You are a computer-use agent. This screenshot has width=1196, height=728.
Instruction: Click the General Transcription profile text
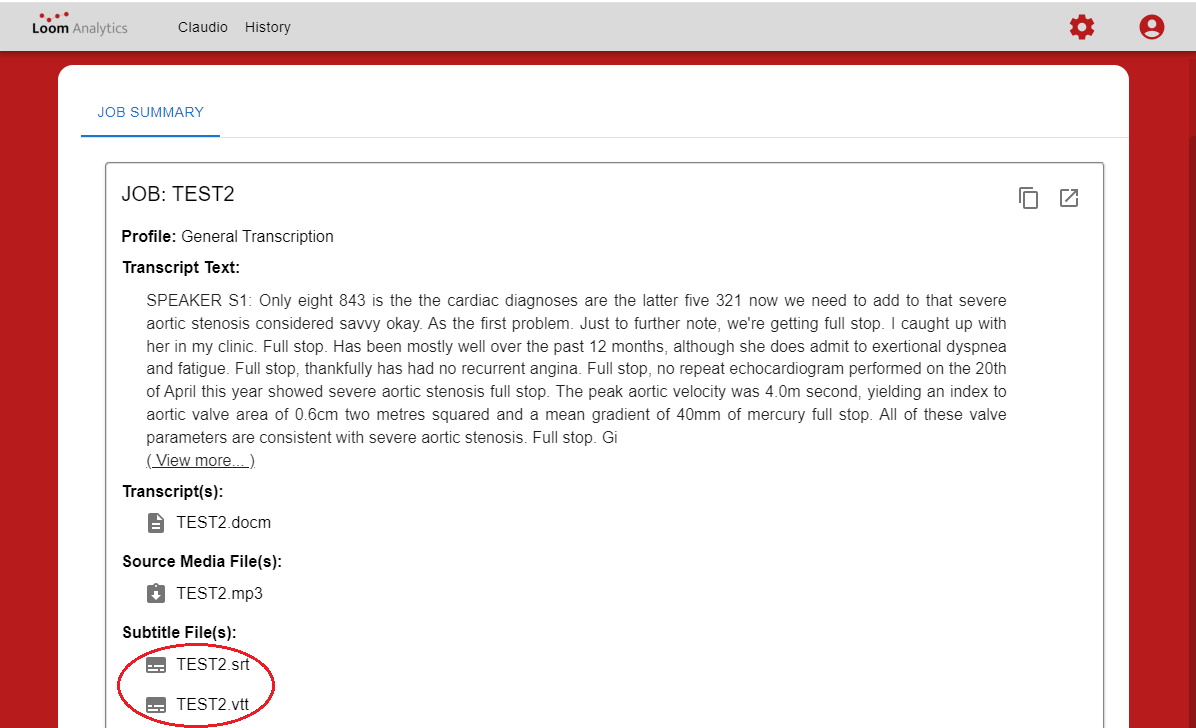[x=257, y=237]
